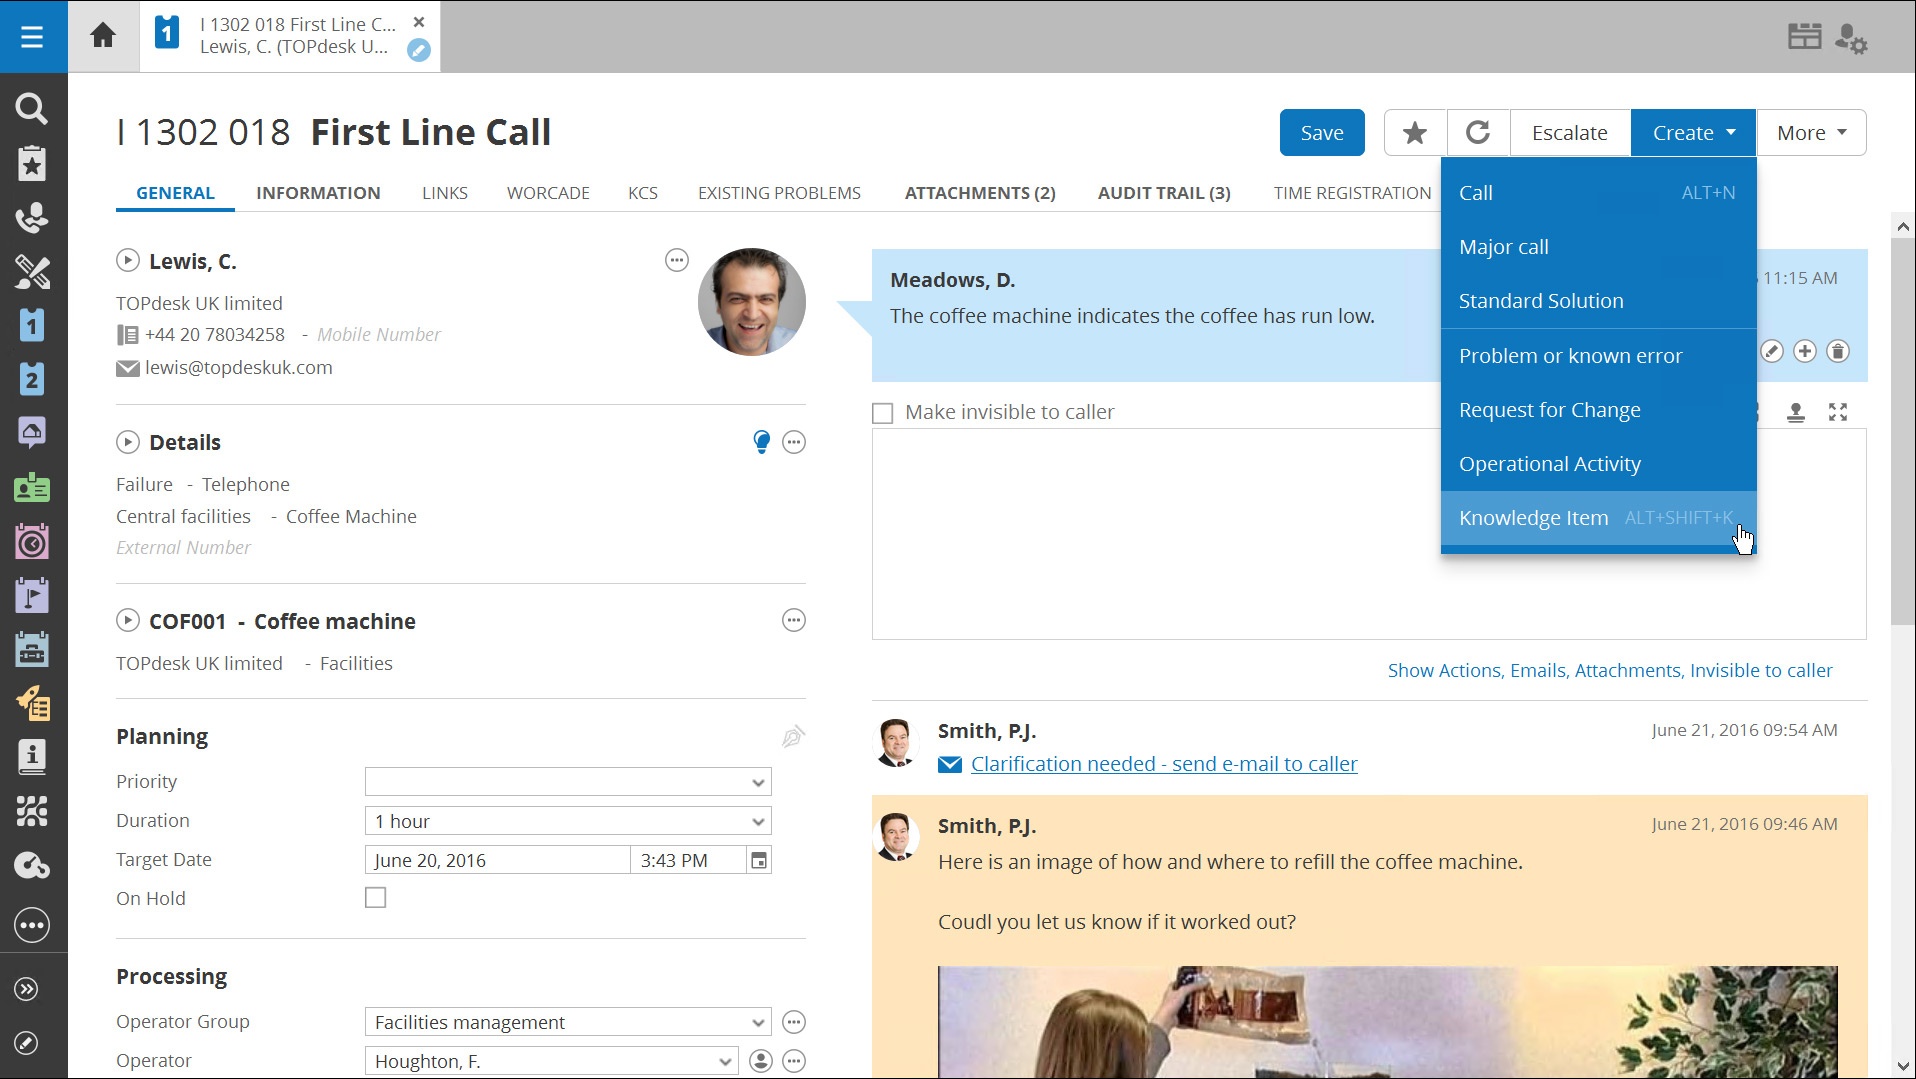Screen dimensions: 1916x1079
Task: Switch to the Audit Trail tab
Action: click(x=1163, y=192)
